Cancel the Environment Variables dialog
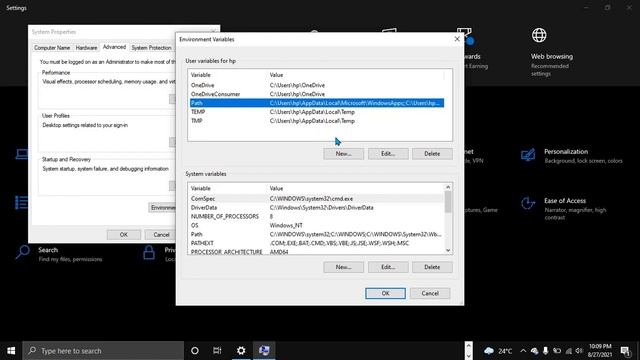The height and width of the screenshot is (360, 640). (430, 293)
